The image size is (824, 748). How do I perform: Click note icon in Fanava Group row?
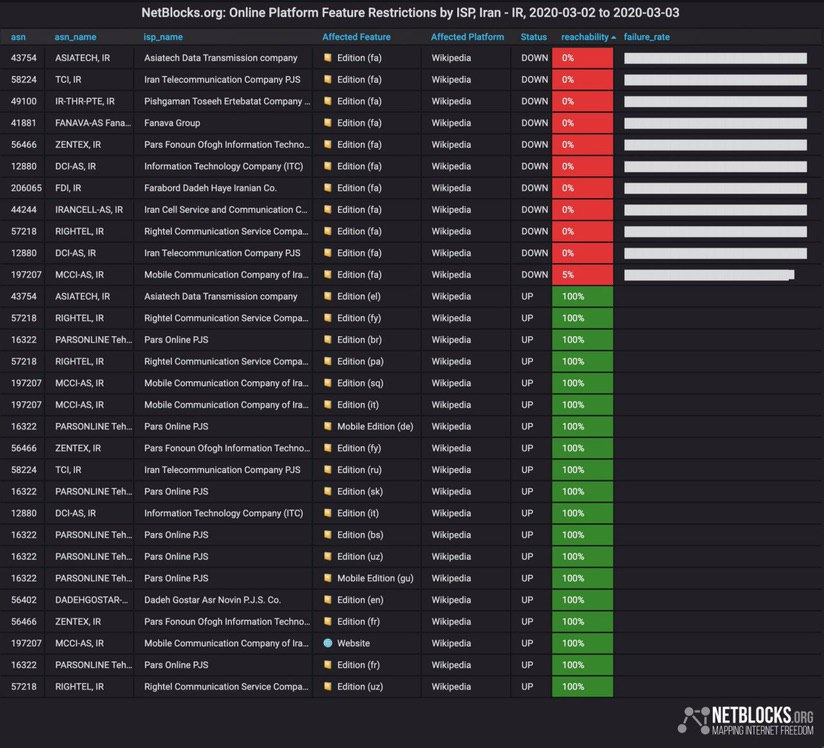(328, 122)
